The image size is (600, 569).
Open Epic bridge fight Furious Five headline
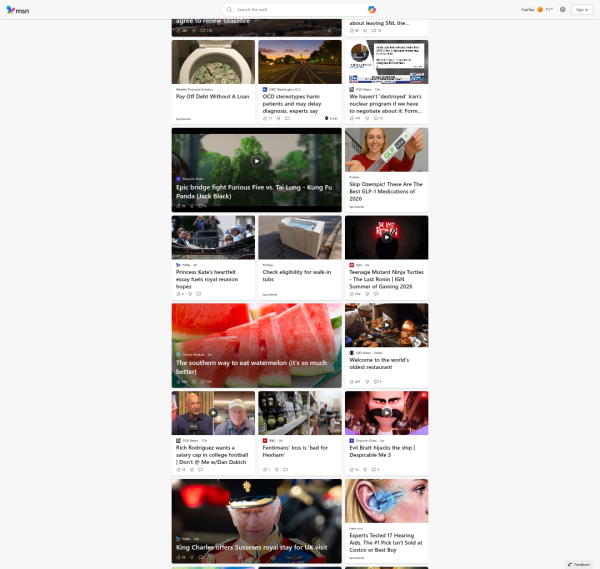[x=254, y=192]
